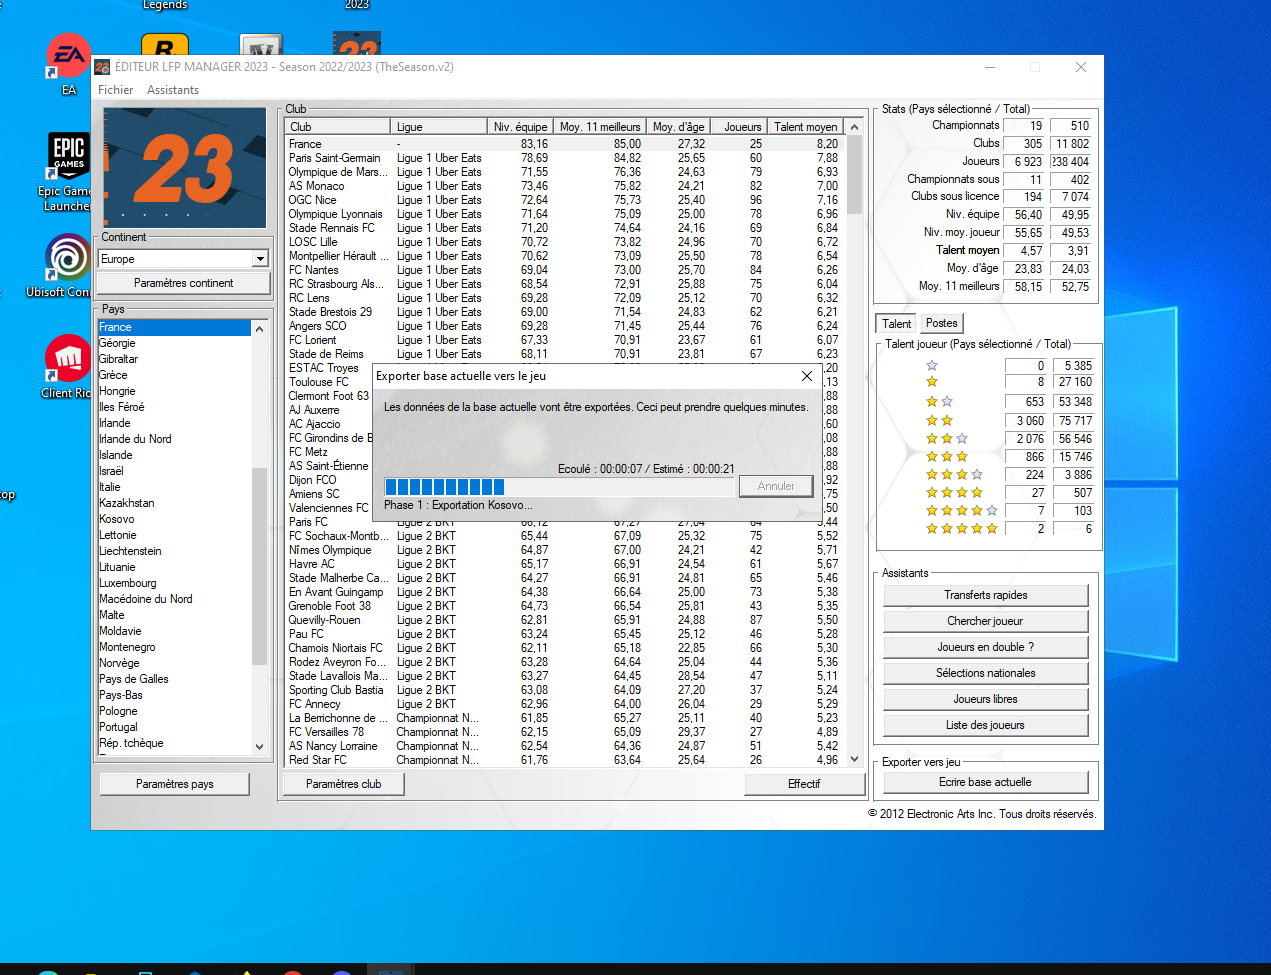The height and width of the screenshot is (975, 1271).
Task: Close the export progress dialog
Action: point(807,376)
